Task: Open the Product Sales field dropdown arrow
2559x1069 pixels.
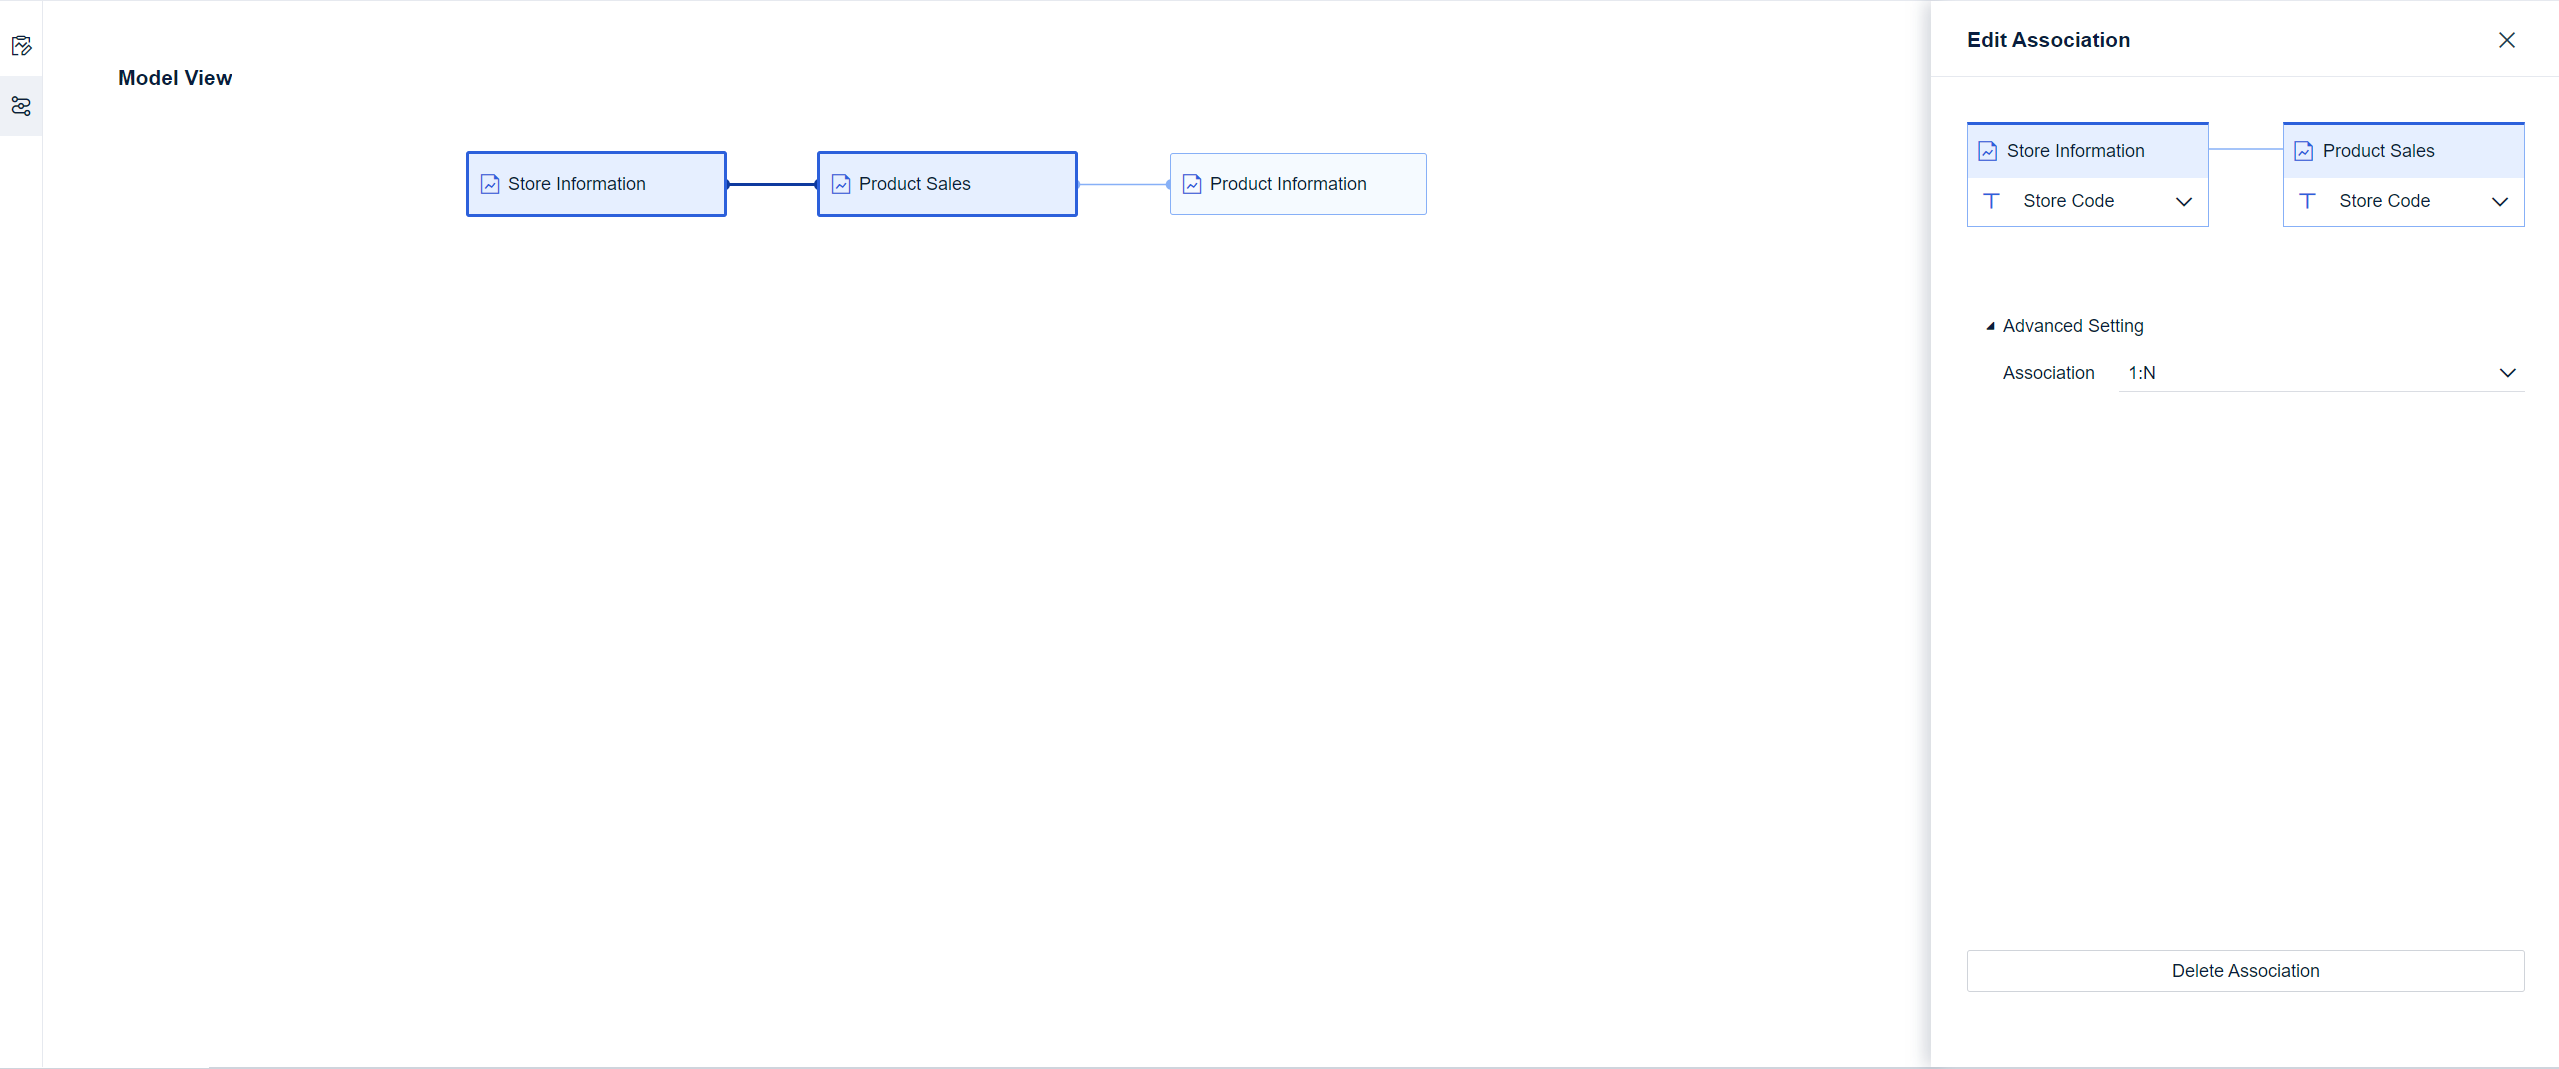Action: pyautogui.click(x=2500, y=201)
